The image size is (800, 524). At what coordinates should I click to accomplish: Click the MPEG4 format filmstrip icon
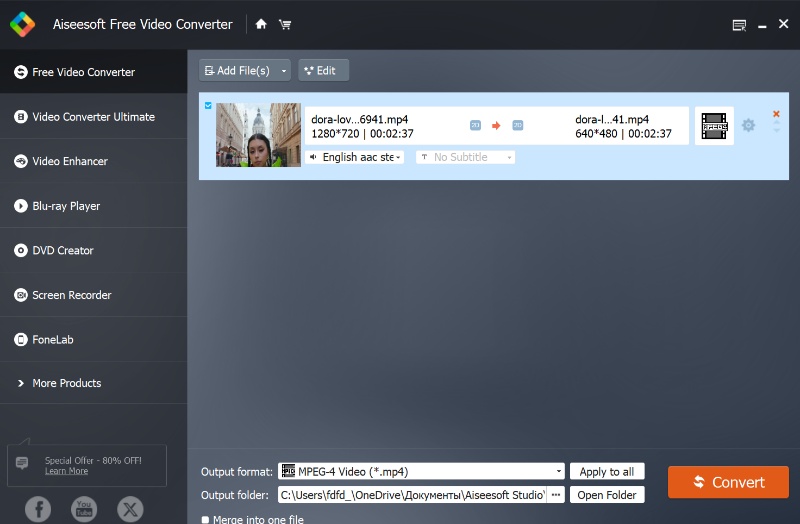coord(714,126)
